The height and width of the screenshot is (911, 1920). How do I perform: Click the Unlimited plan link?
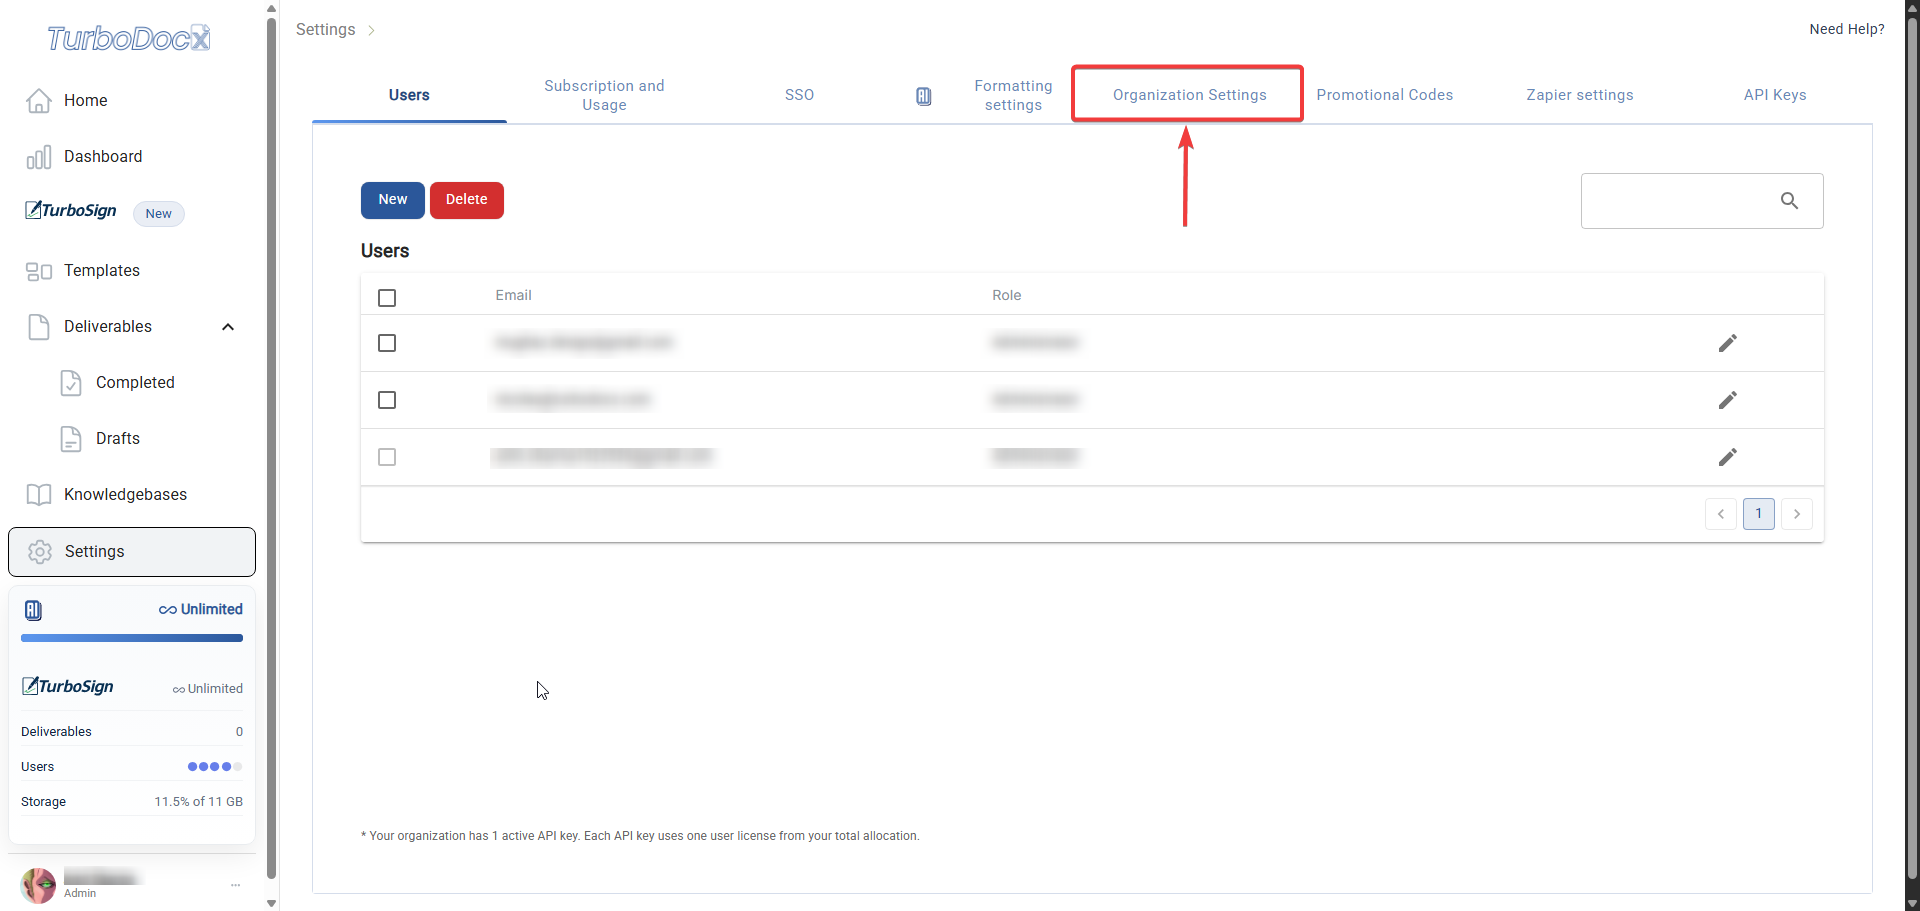coord(201,609)
